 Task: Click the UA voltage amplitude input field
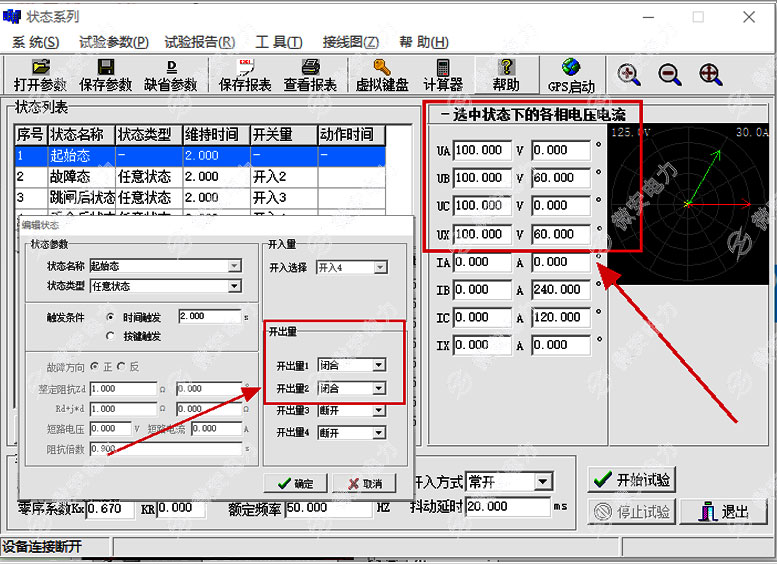482,150
